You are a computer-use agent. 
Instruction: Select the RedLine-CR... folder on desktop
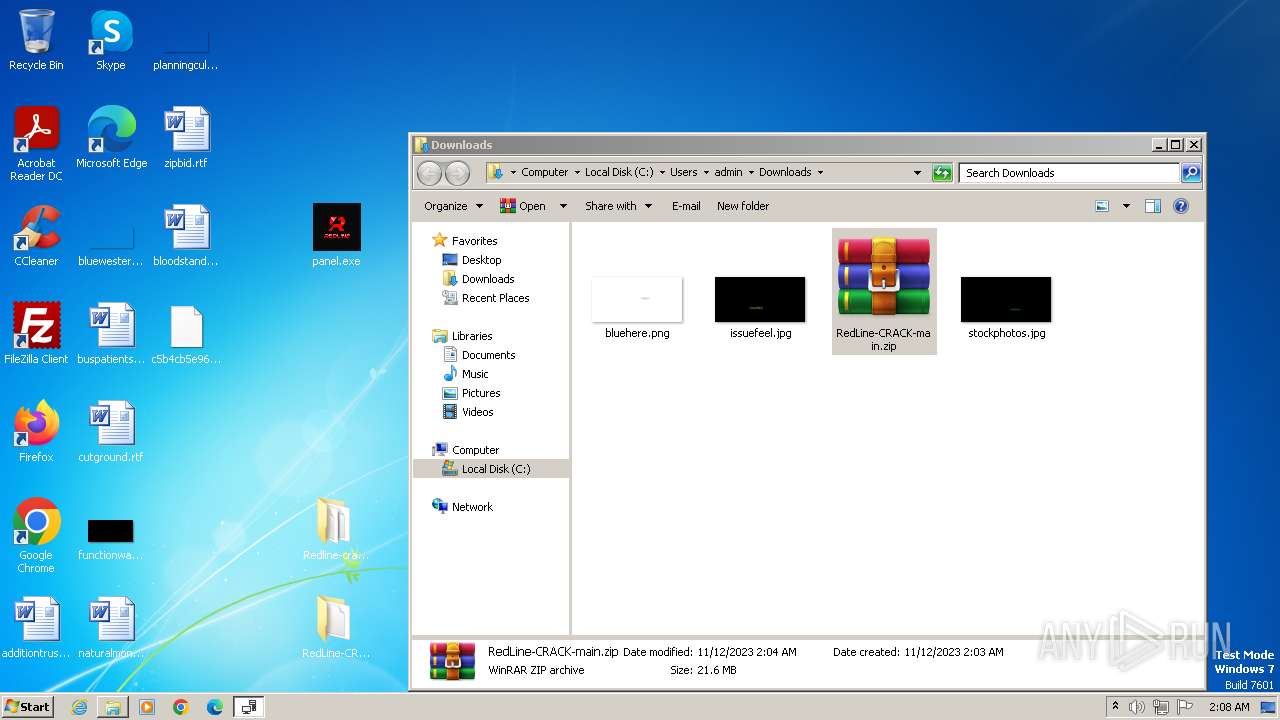tap(336, 628)
